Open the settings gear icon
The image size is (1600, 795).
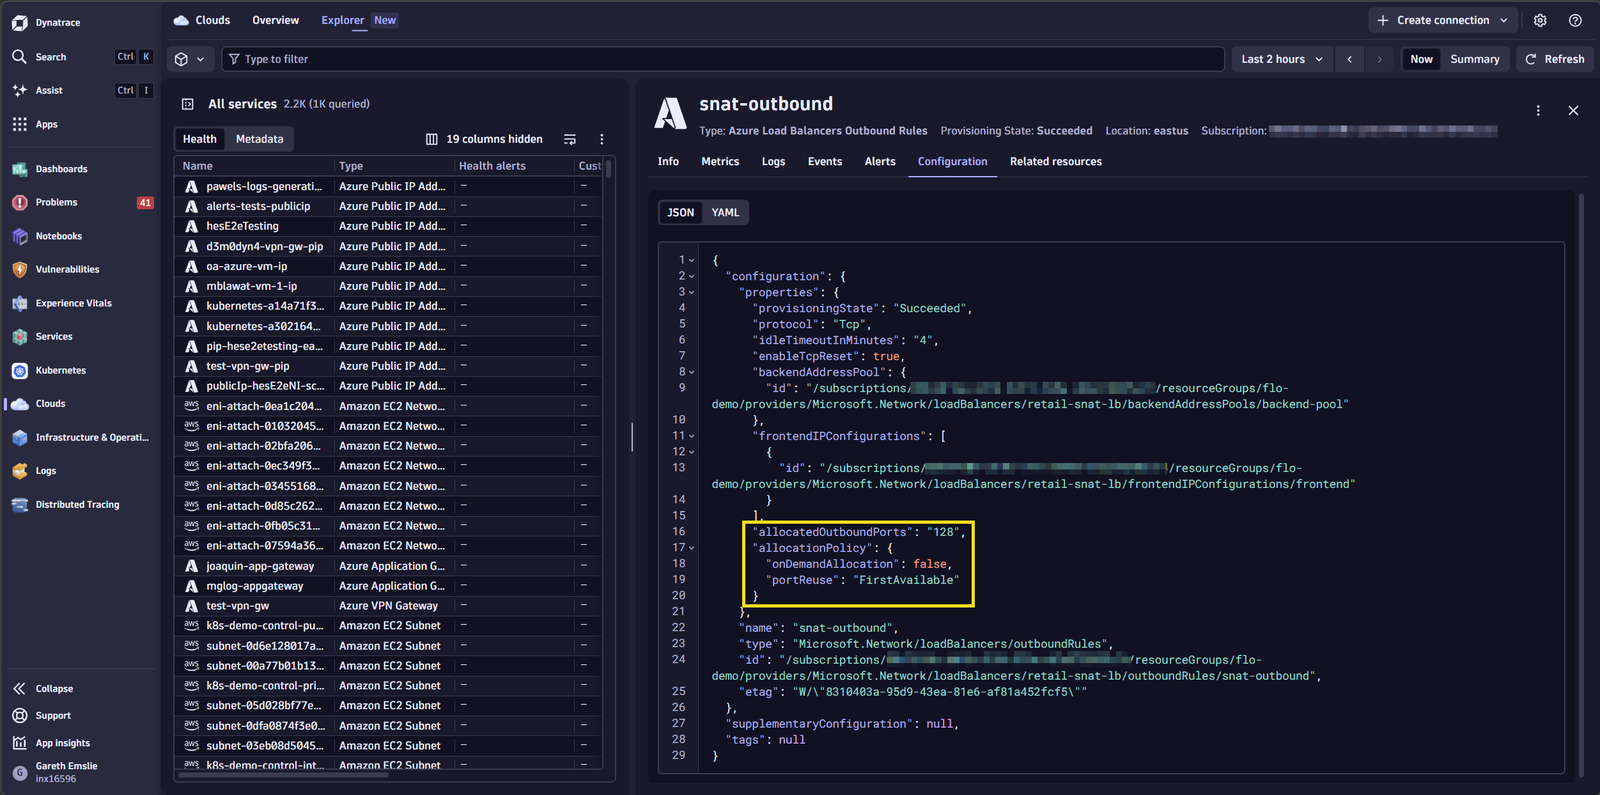click(x=1540, y=20)
